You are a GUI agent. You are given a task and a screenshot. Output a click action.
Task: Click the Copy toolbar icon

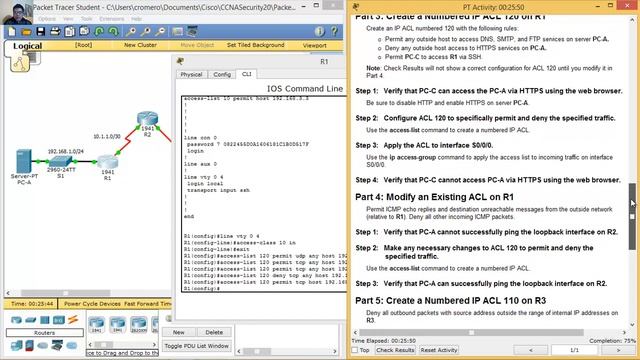click(x=70, y=31)
